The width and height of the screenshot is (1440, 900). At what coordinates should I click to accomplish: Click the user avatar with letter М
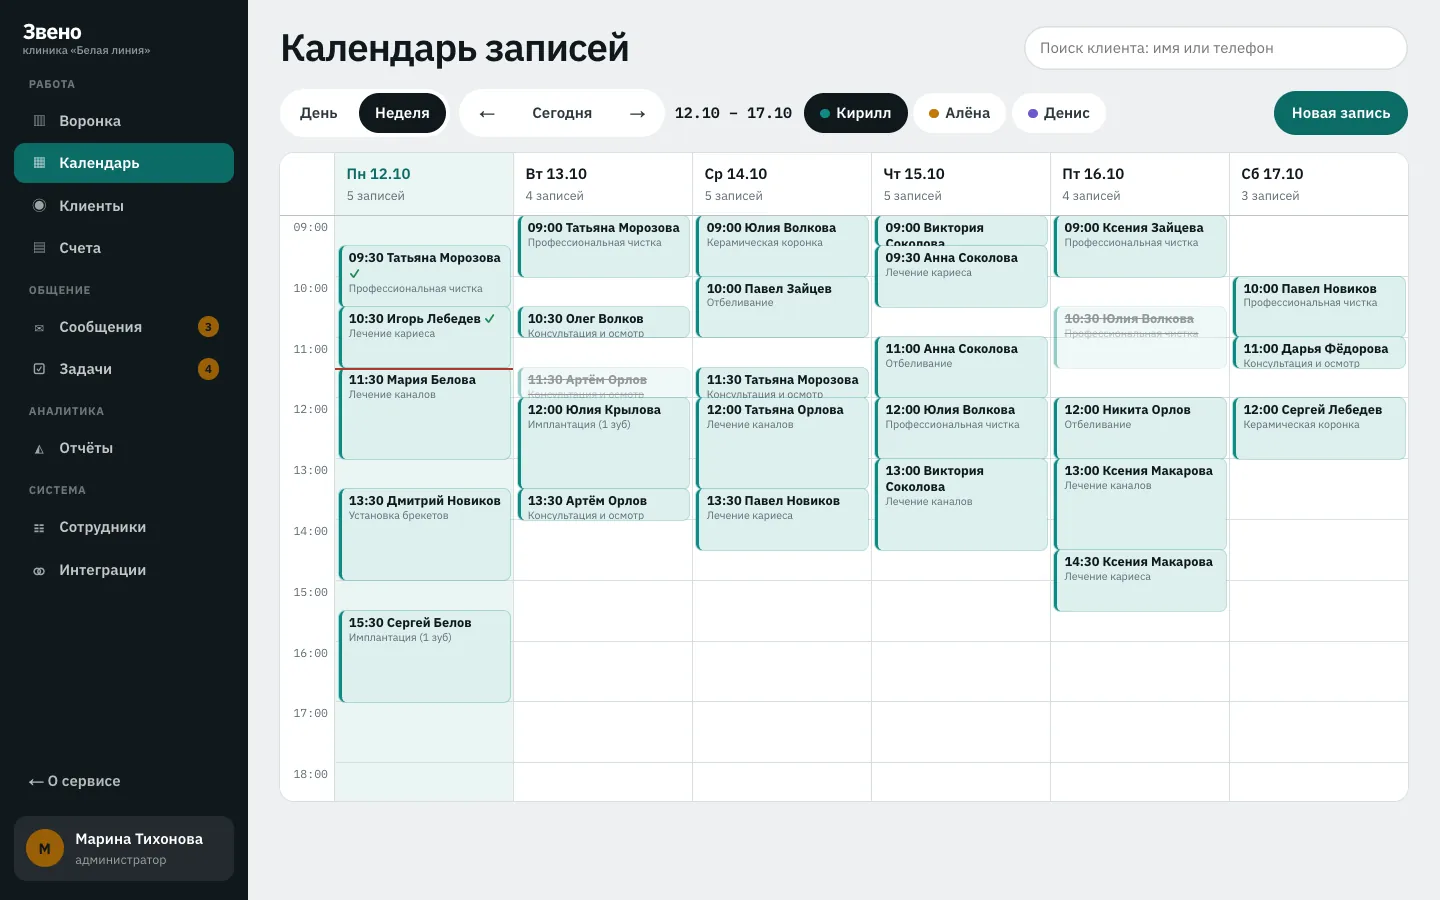coord(45,848)
